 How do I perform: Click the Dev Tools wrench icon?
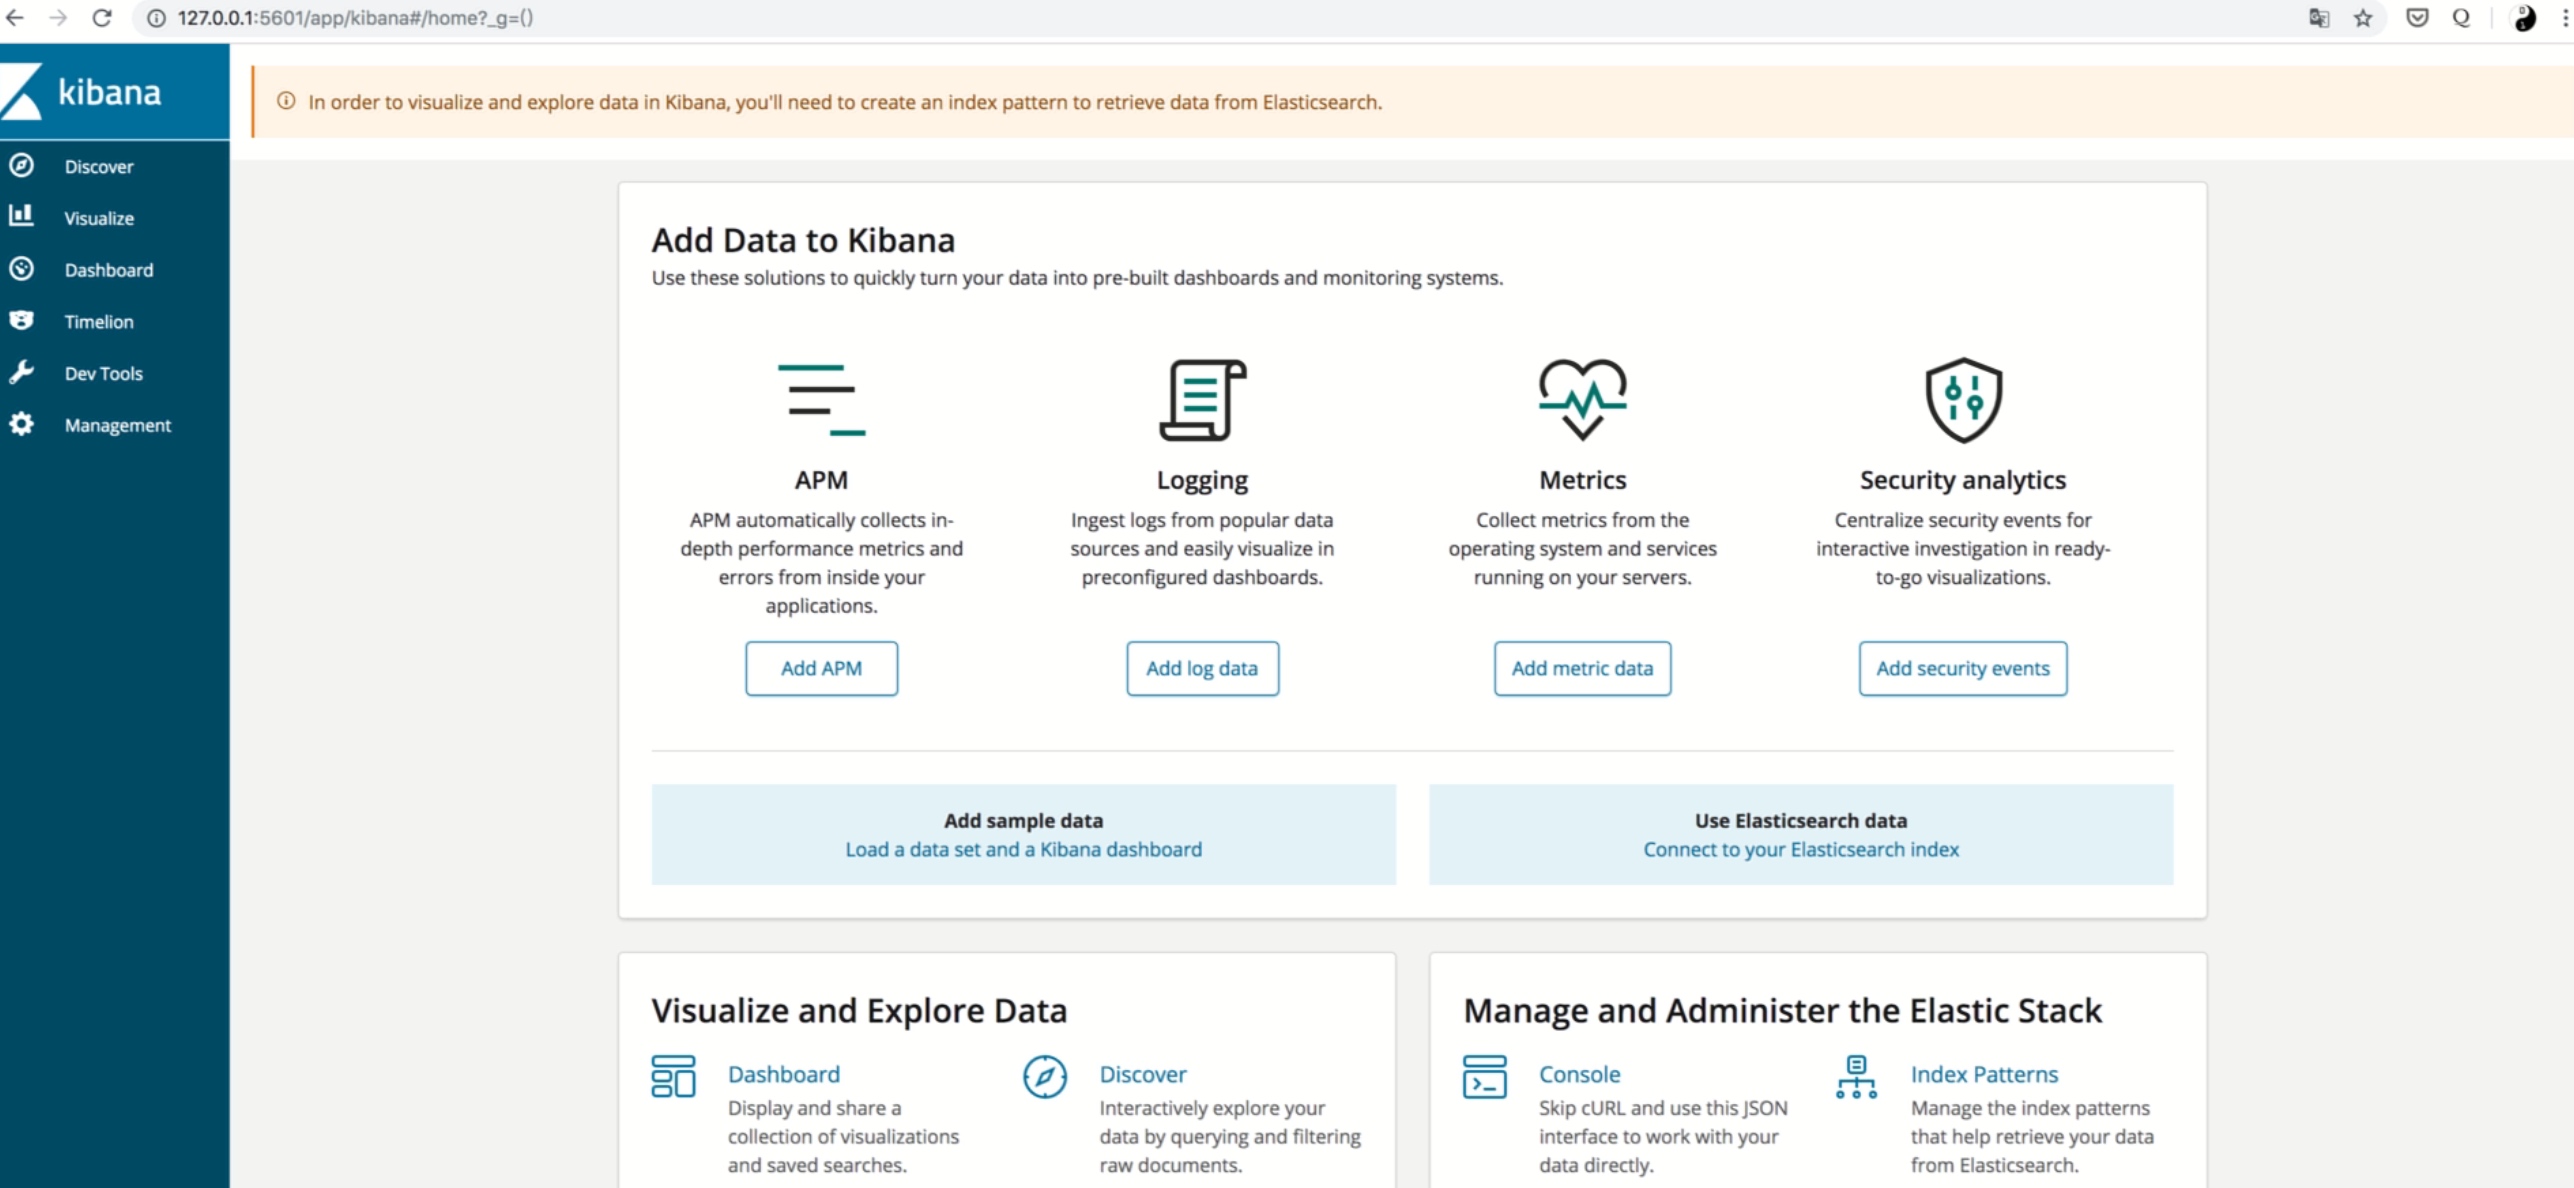[22, 372]
